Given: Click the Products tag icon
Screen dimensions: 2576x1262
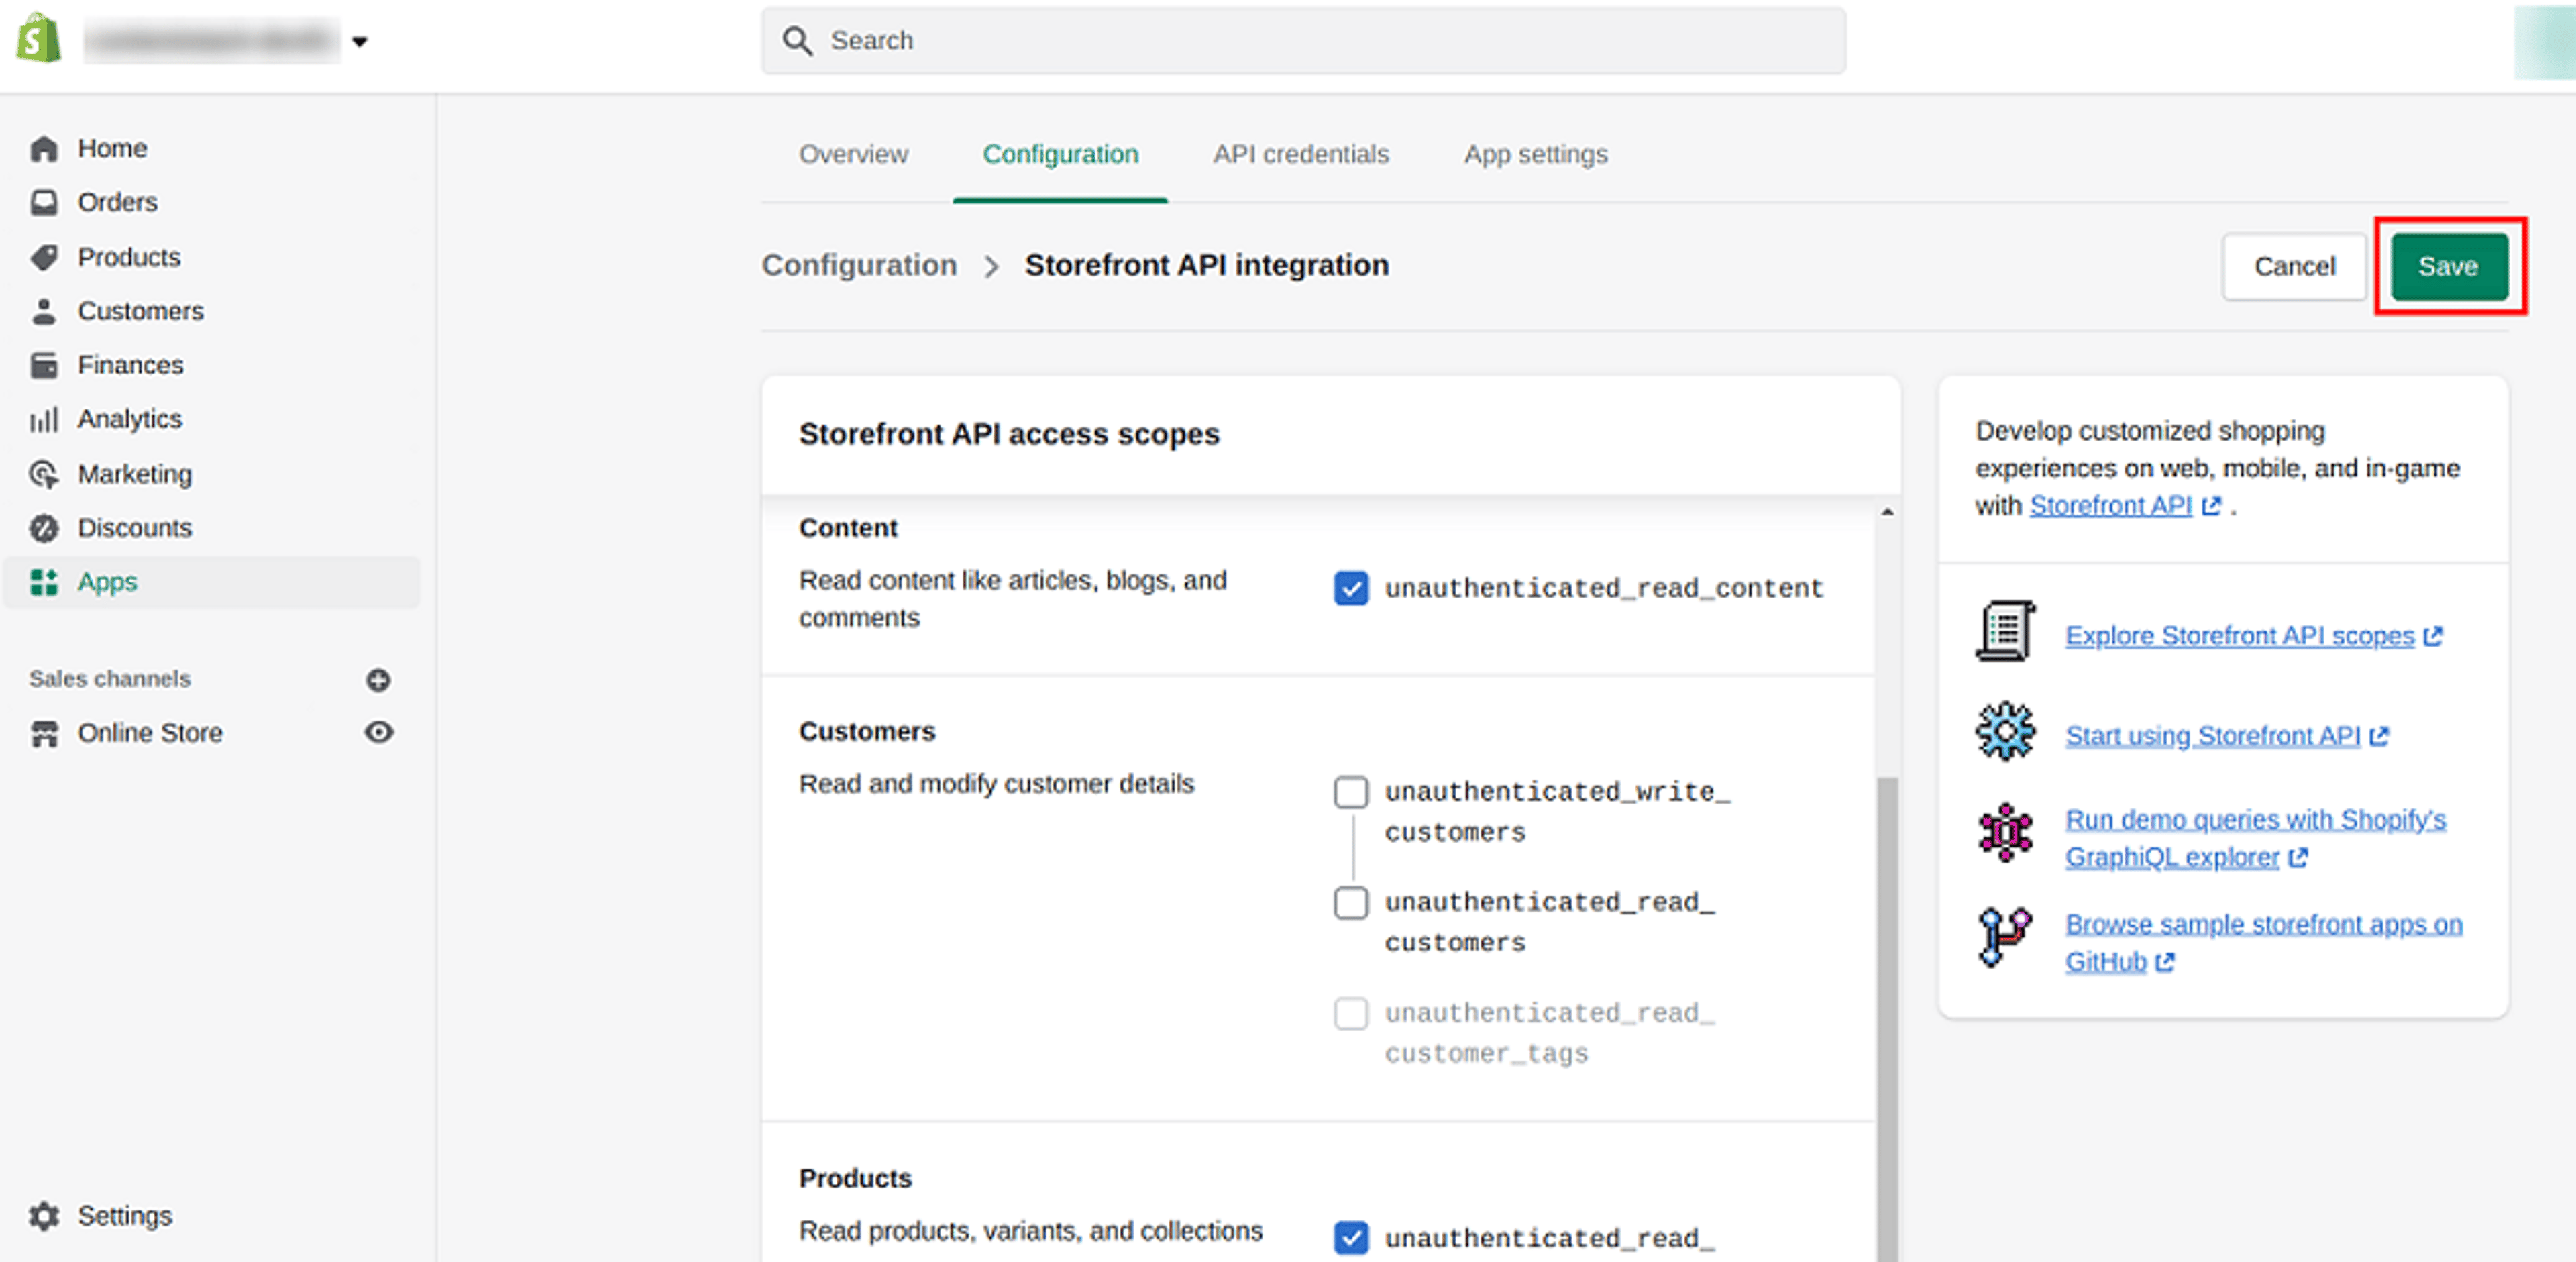Looking at the screenshot, I should (44, 257).
